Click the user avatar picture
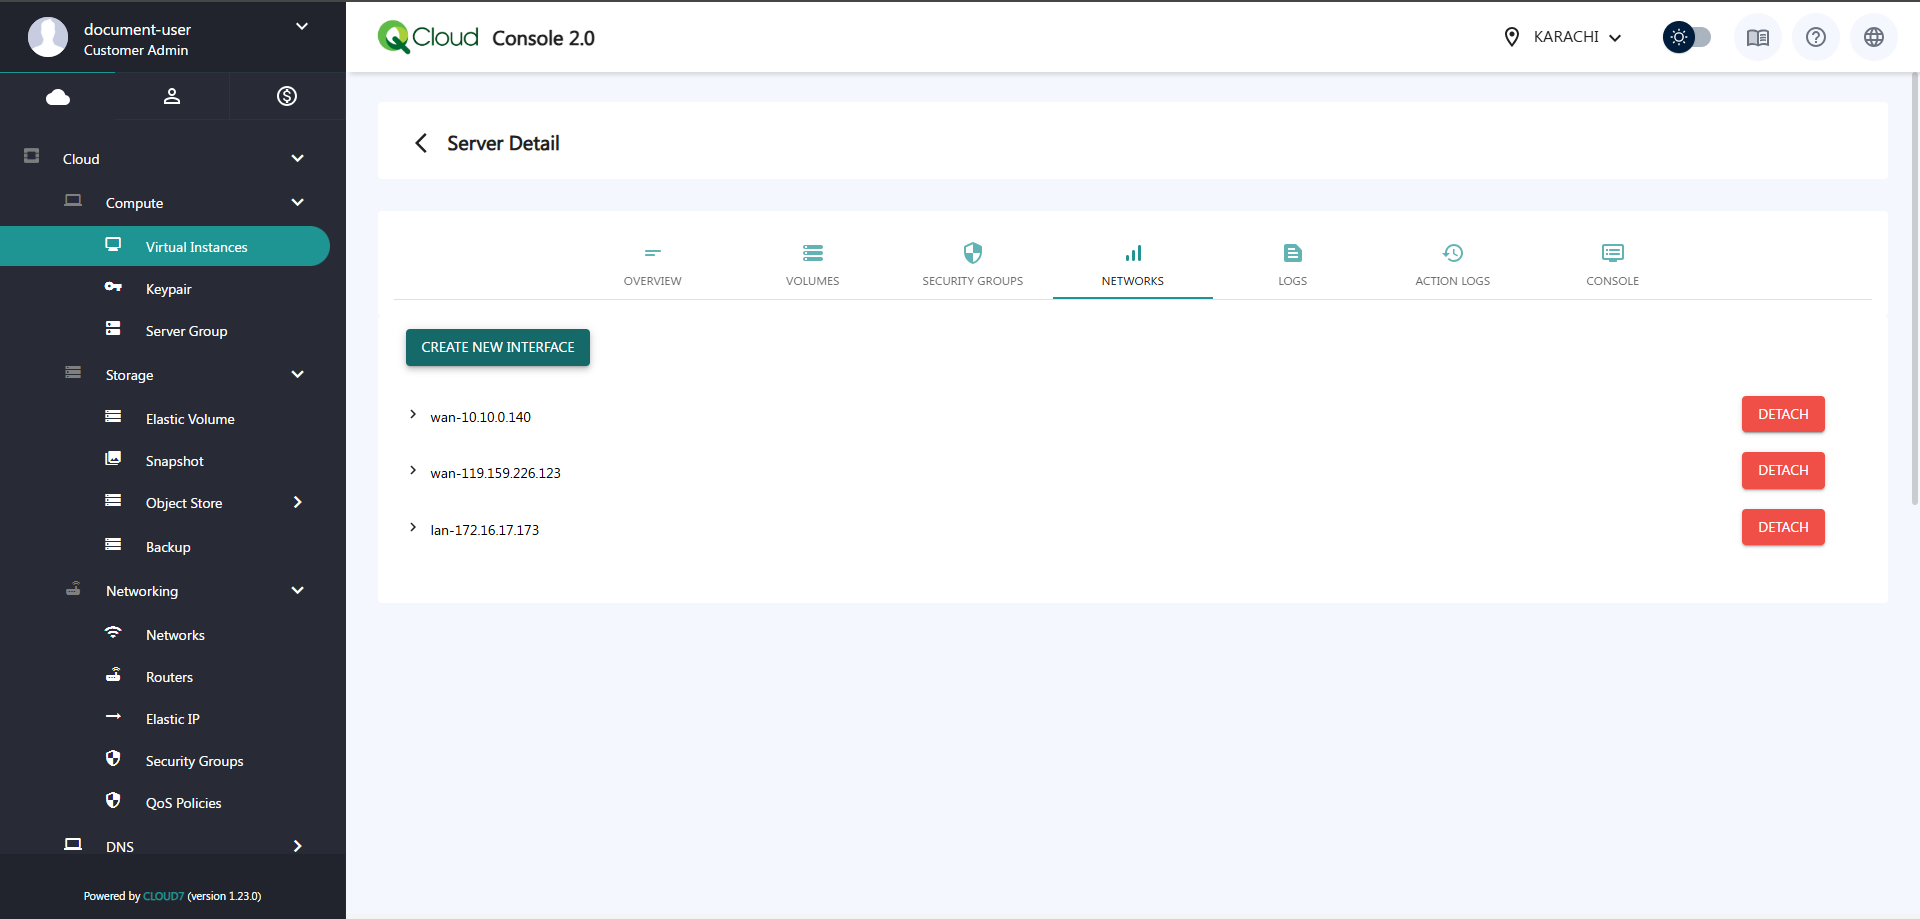The width and height of the screenshot is (1920, 919). pyautogui.click(x=48, y=38)
